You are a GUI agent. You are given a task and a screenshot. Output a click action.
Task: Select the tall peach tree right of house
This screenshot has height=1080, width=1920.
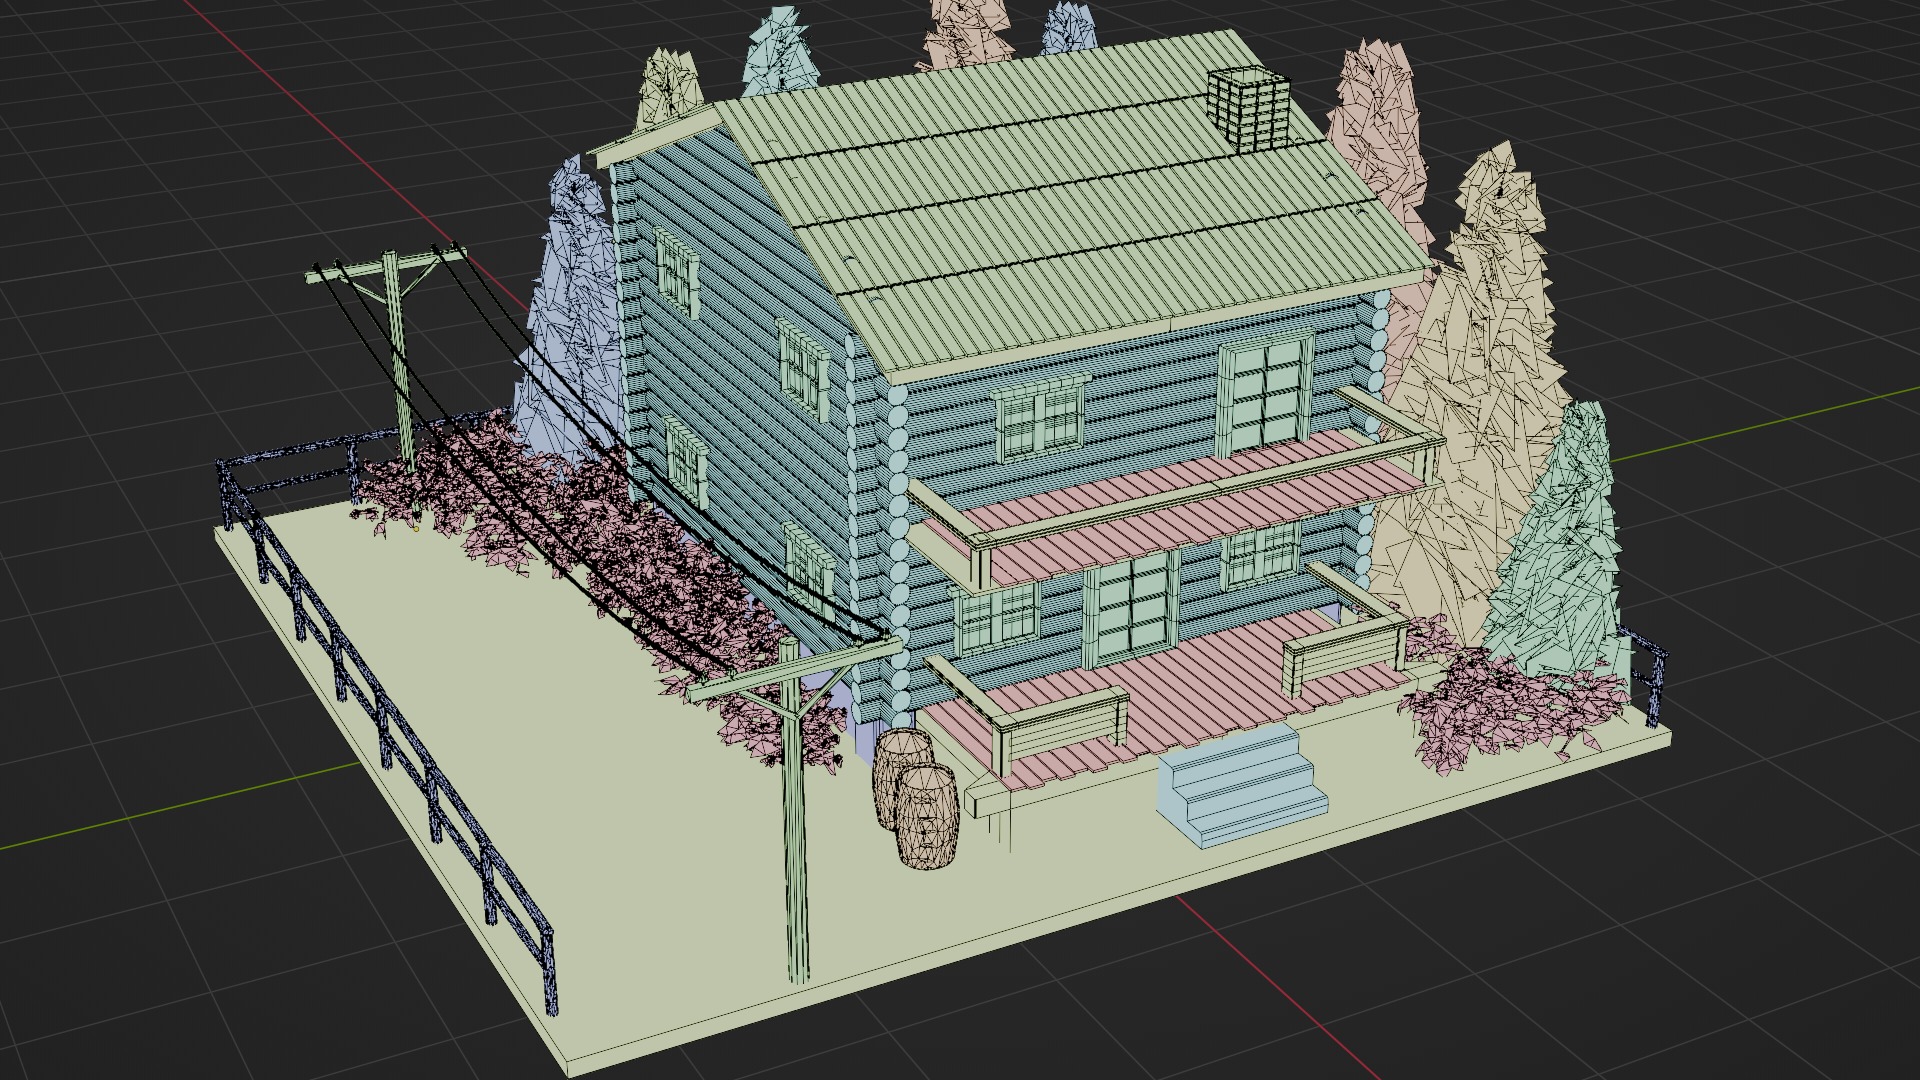[1465, 400]
